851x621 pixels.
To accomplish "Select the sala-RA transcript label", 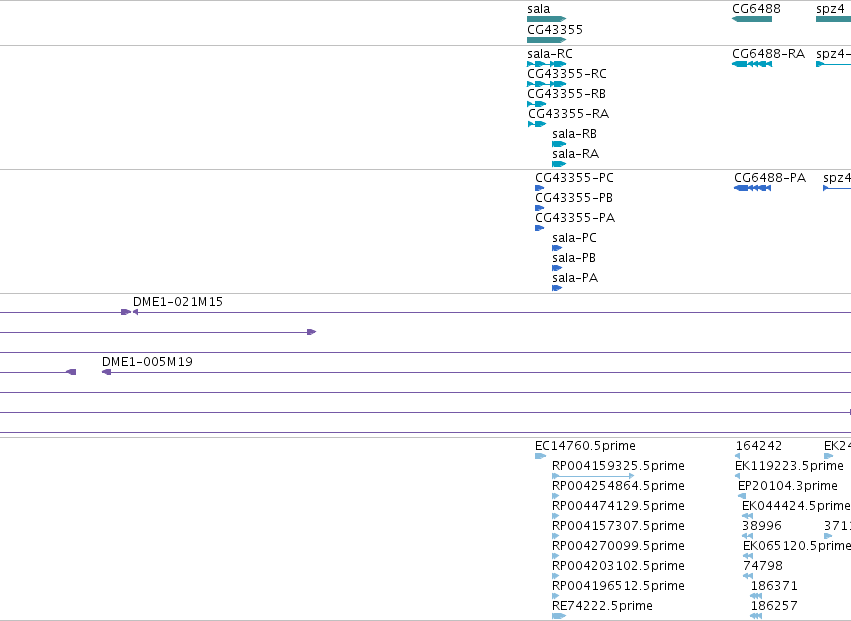I will coord(575,154).
